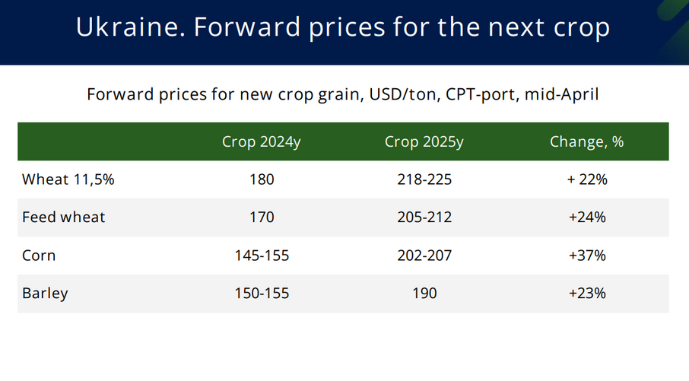
Task: Click the '+ 22%' change cell
Action: (587, 179)
